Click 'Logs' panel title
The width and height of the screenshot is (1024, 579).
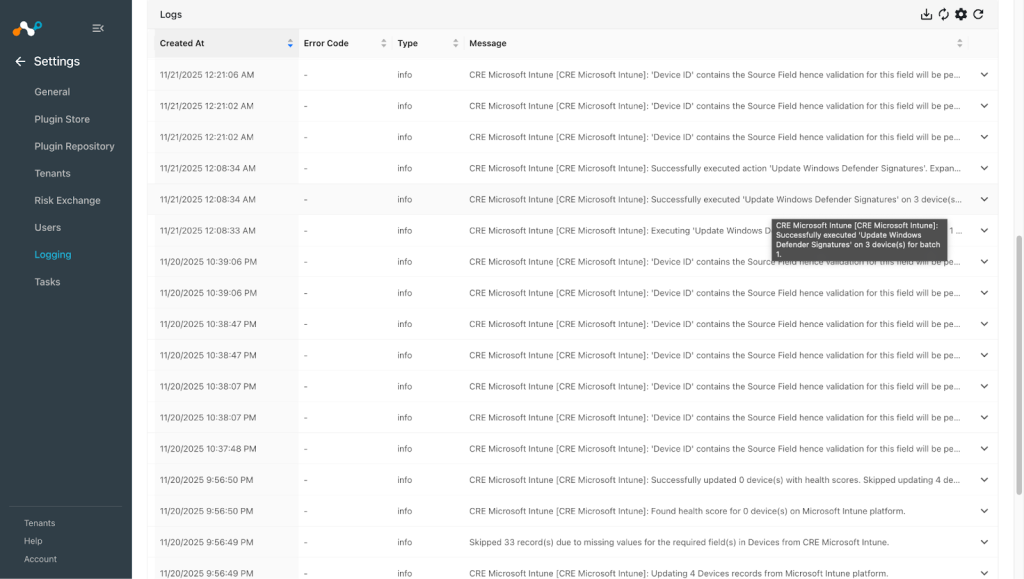171,14
